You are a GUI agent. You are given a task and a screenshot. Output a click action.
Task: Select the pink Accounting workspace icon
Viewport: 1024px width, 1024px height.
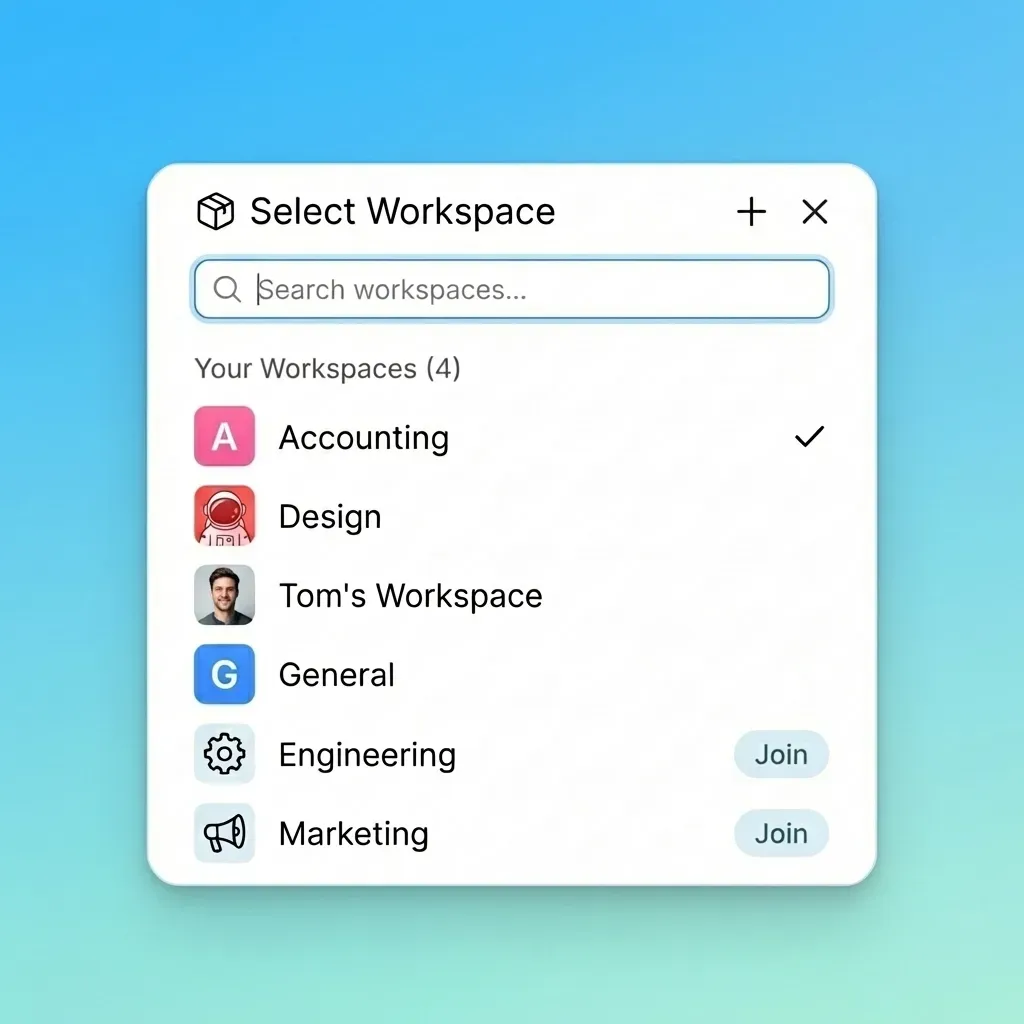[x=224, y=436]
